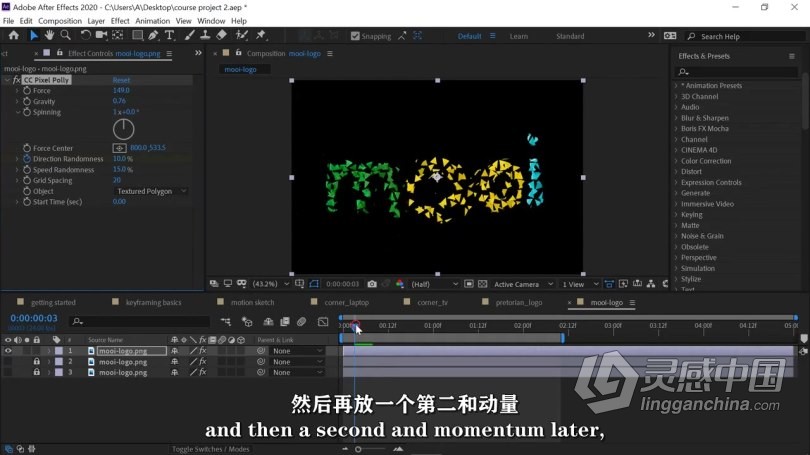
Task: Click the timeline zoom slider handle
Action: (x=358, y=449)
